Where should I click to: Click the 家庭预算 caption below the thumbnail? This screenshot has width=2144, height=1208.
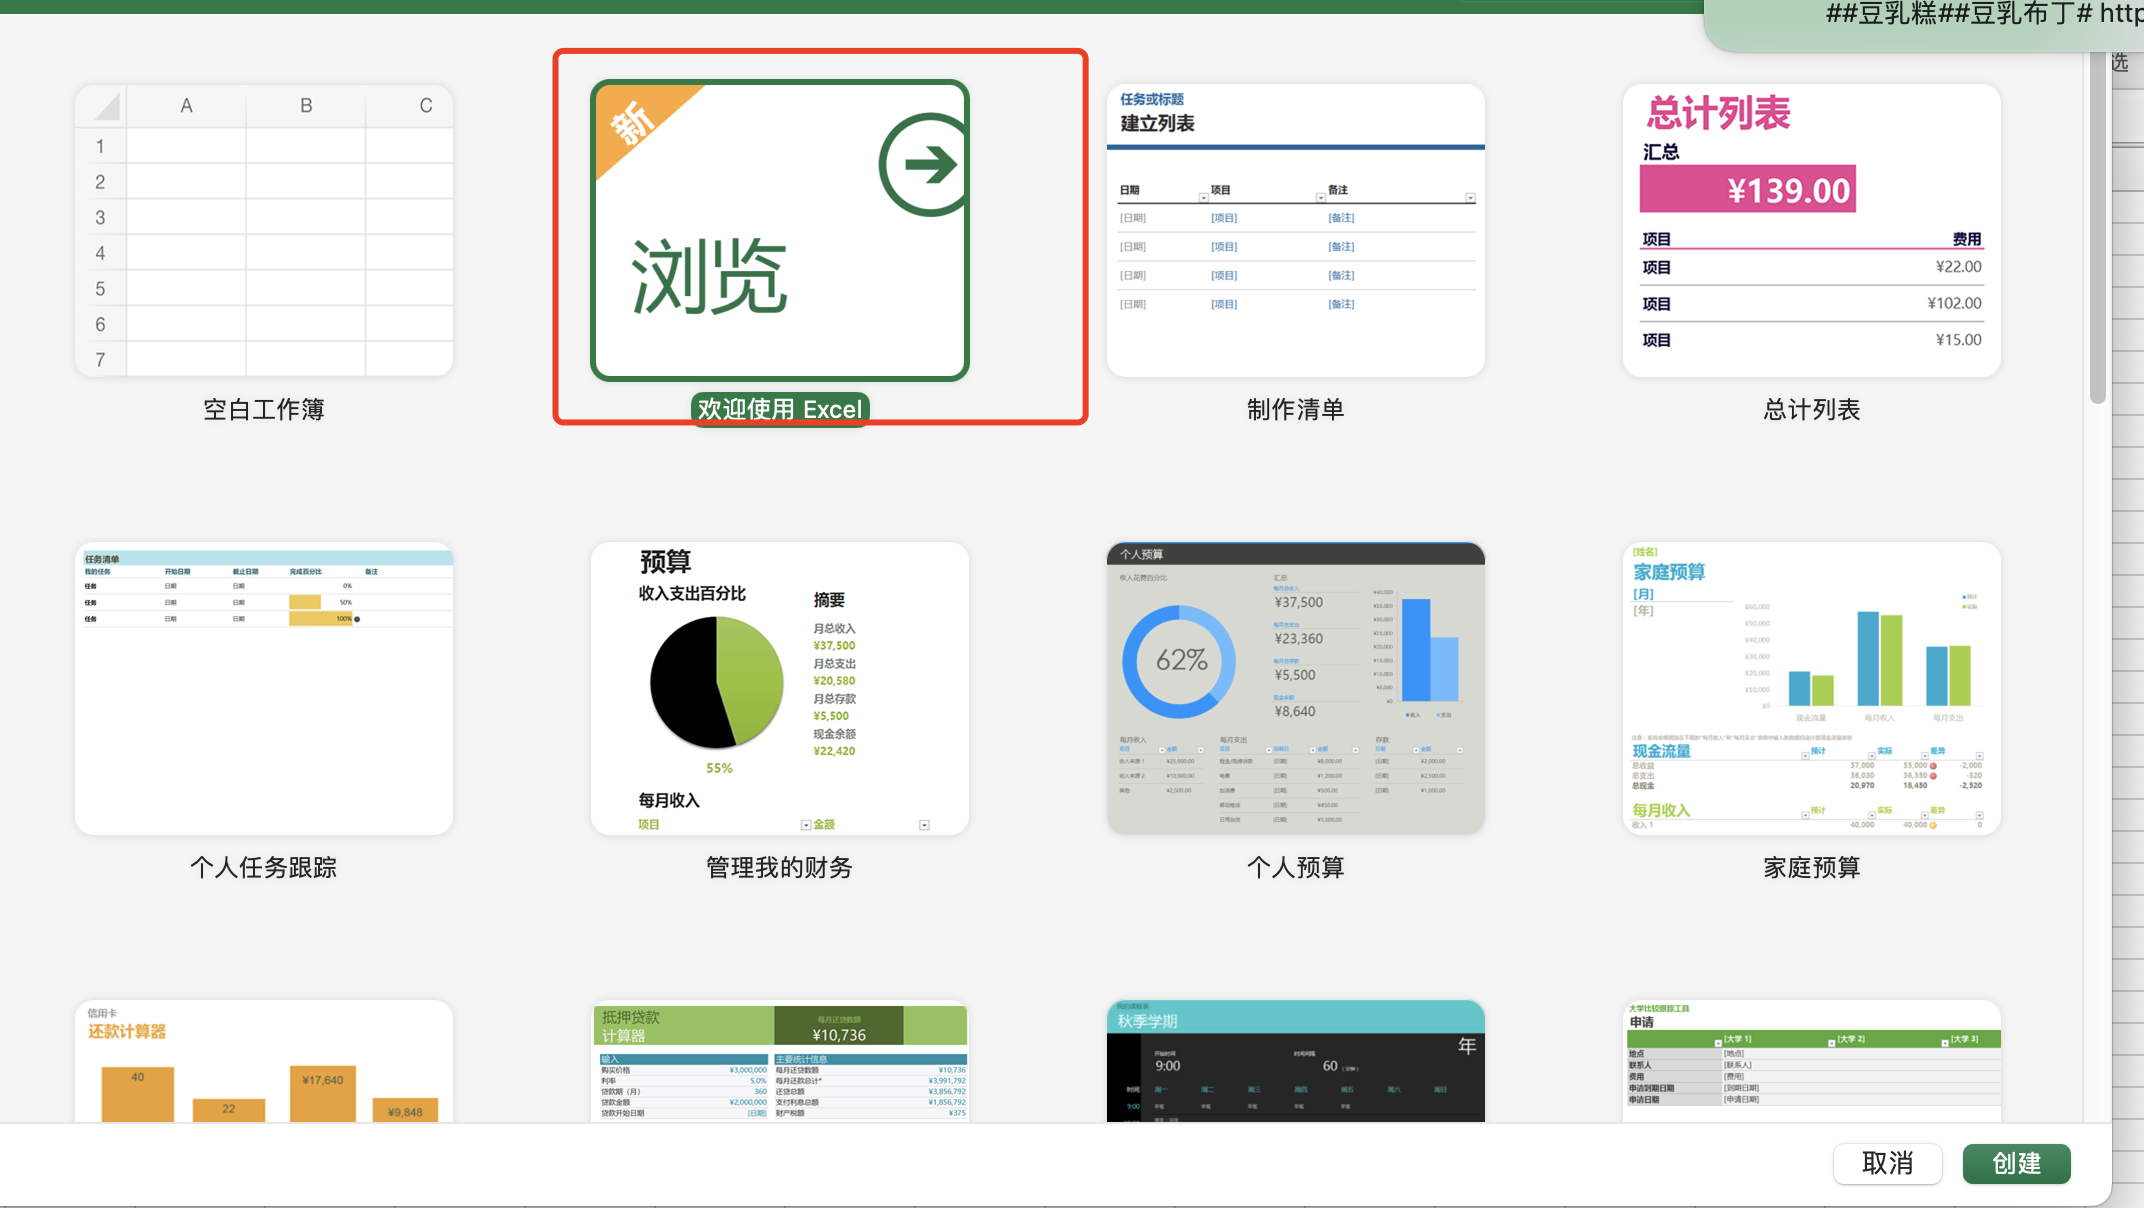coord(1812,867)
